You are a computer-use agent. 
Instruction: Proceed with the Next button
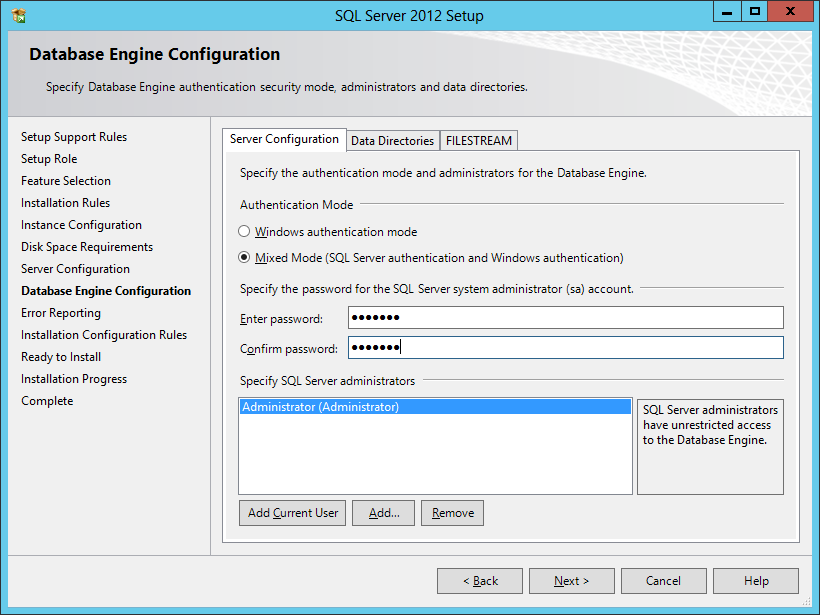click(571, 581)
